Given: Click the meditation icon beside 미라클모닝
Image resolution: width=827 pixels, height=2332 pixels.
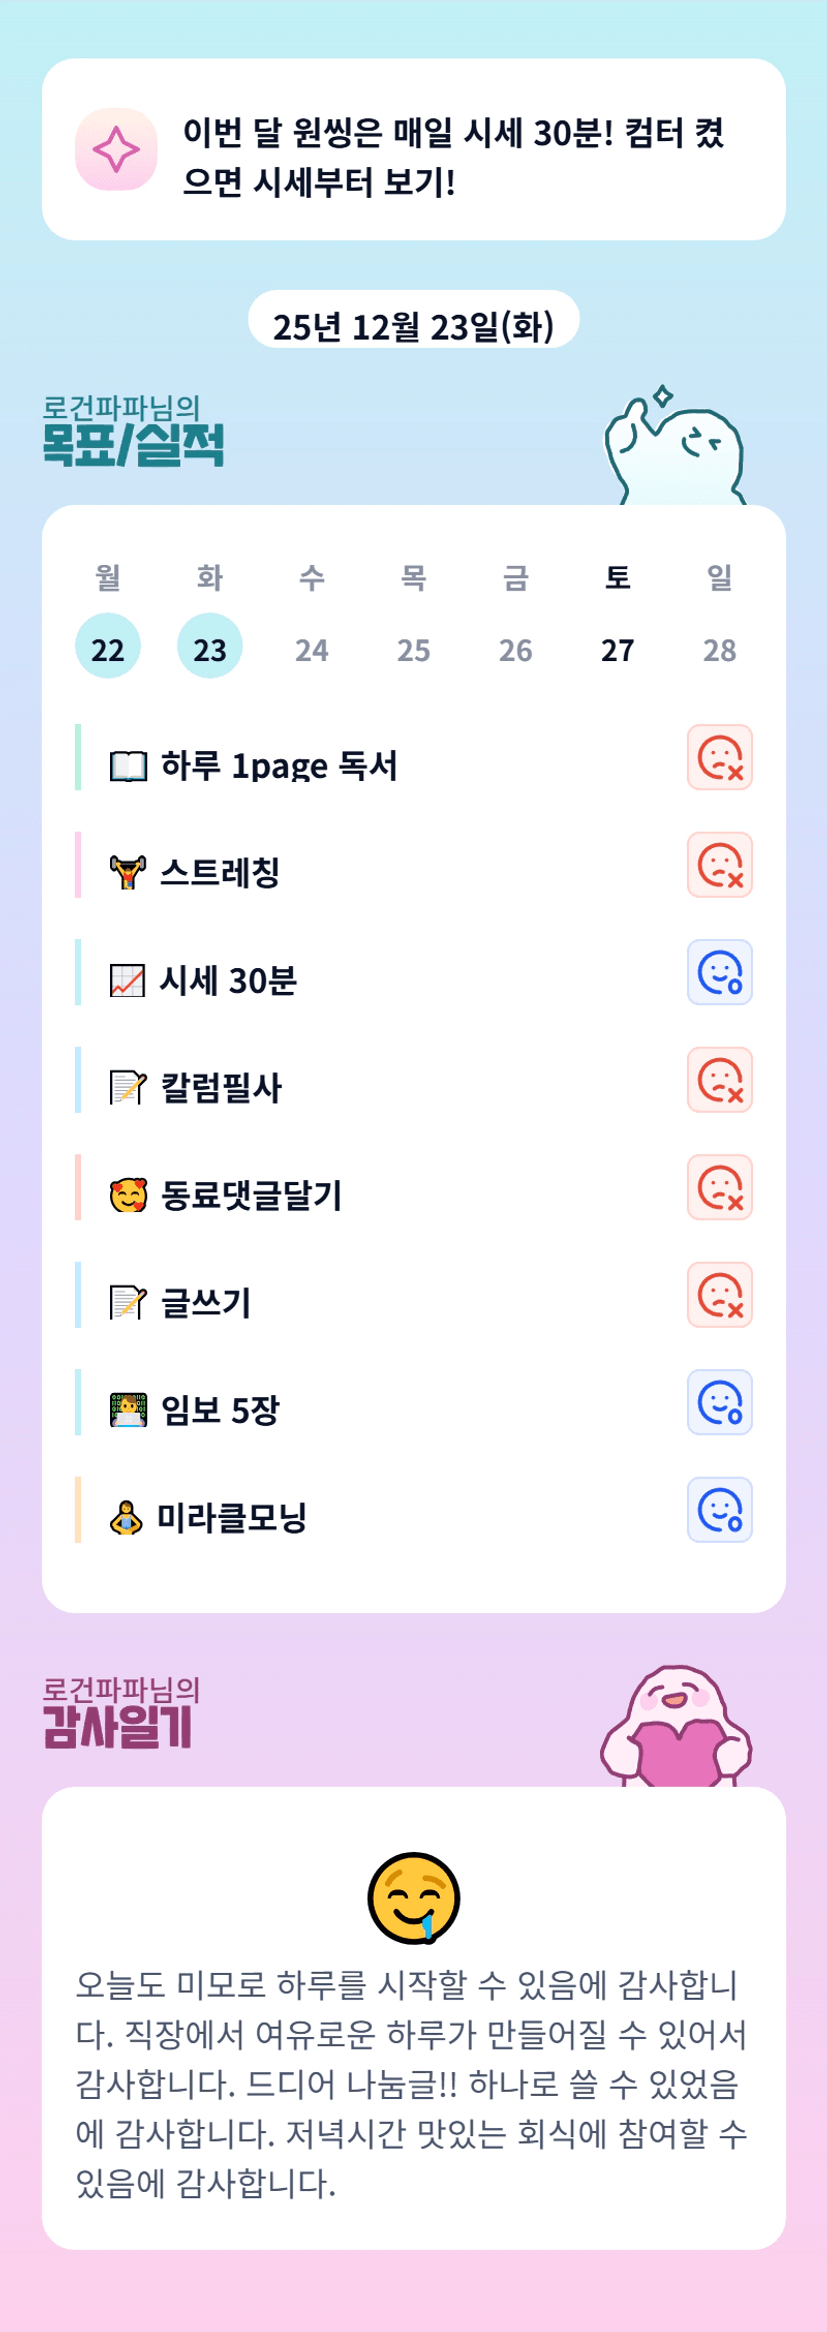Looking at the screenshot, I should pyautogui.click(x=126, y=1517).
